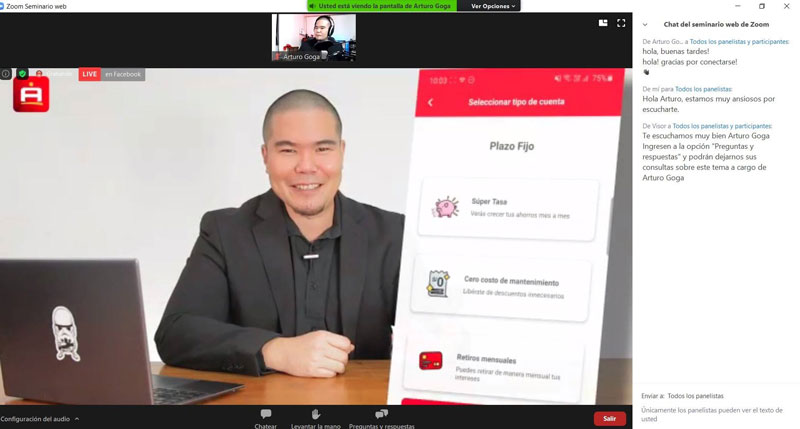Click the chat message input field
Viewport: 800px width, 429px height.
(x=716, y=415)
